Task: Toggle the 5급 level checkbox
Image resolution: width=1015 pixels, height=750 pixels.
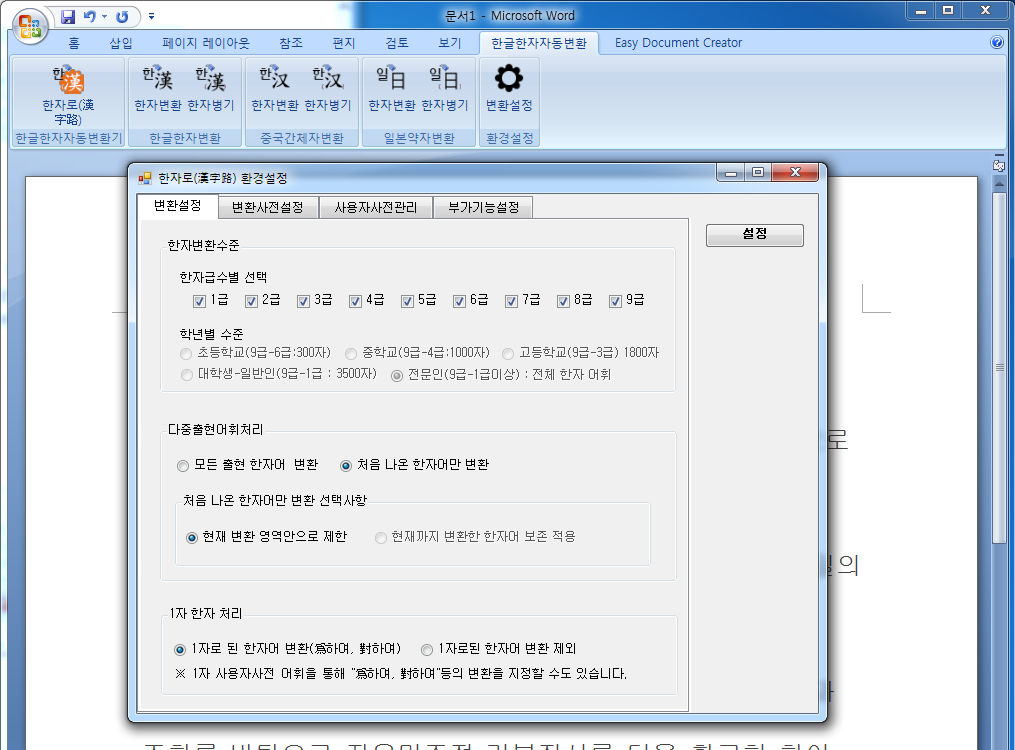Action: click(407, 301)
